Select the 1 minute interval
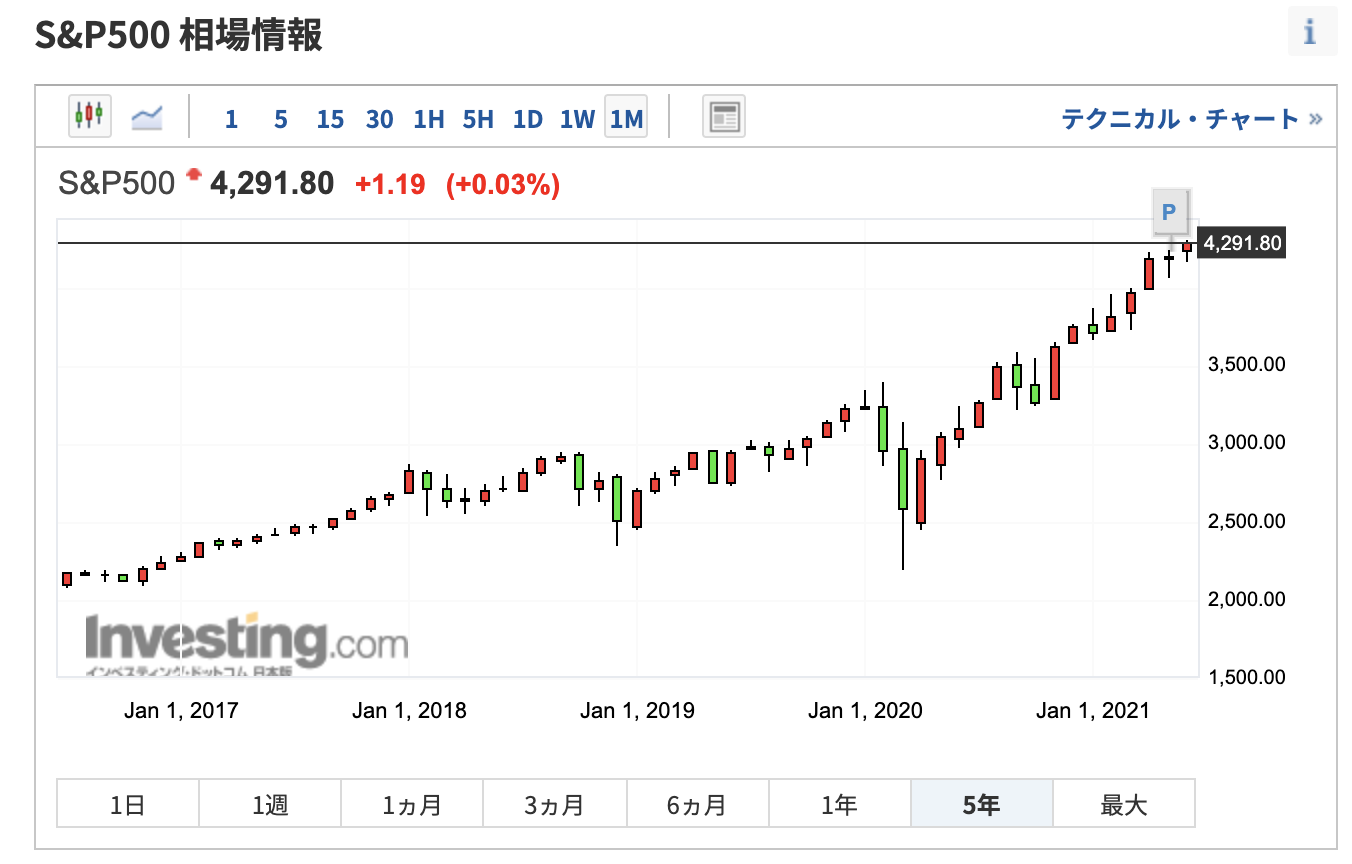 coord(231,120)
